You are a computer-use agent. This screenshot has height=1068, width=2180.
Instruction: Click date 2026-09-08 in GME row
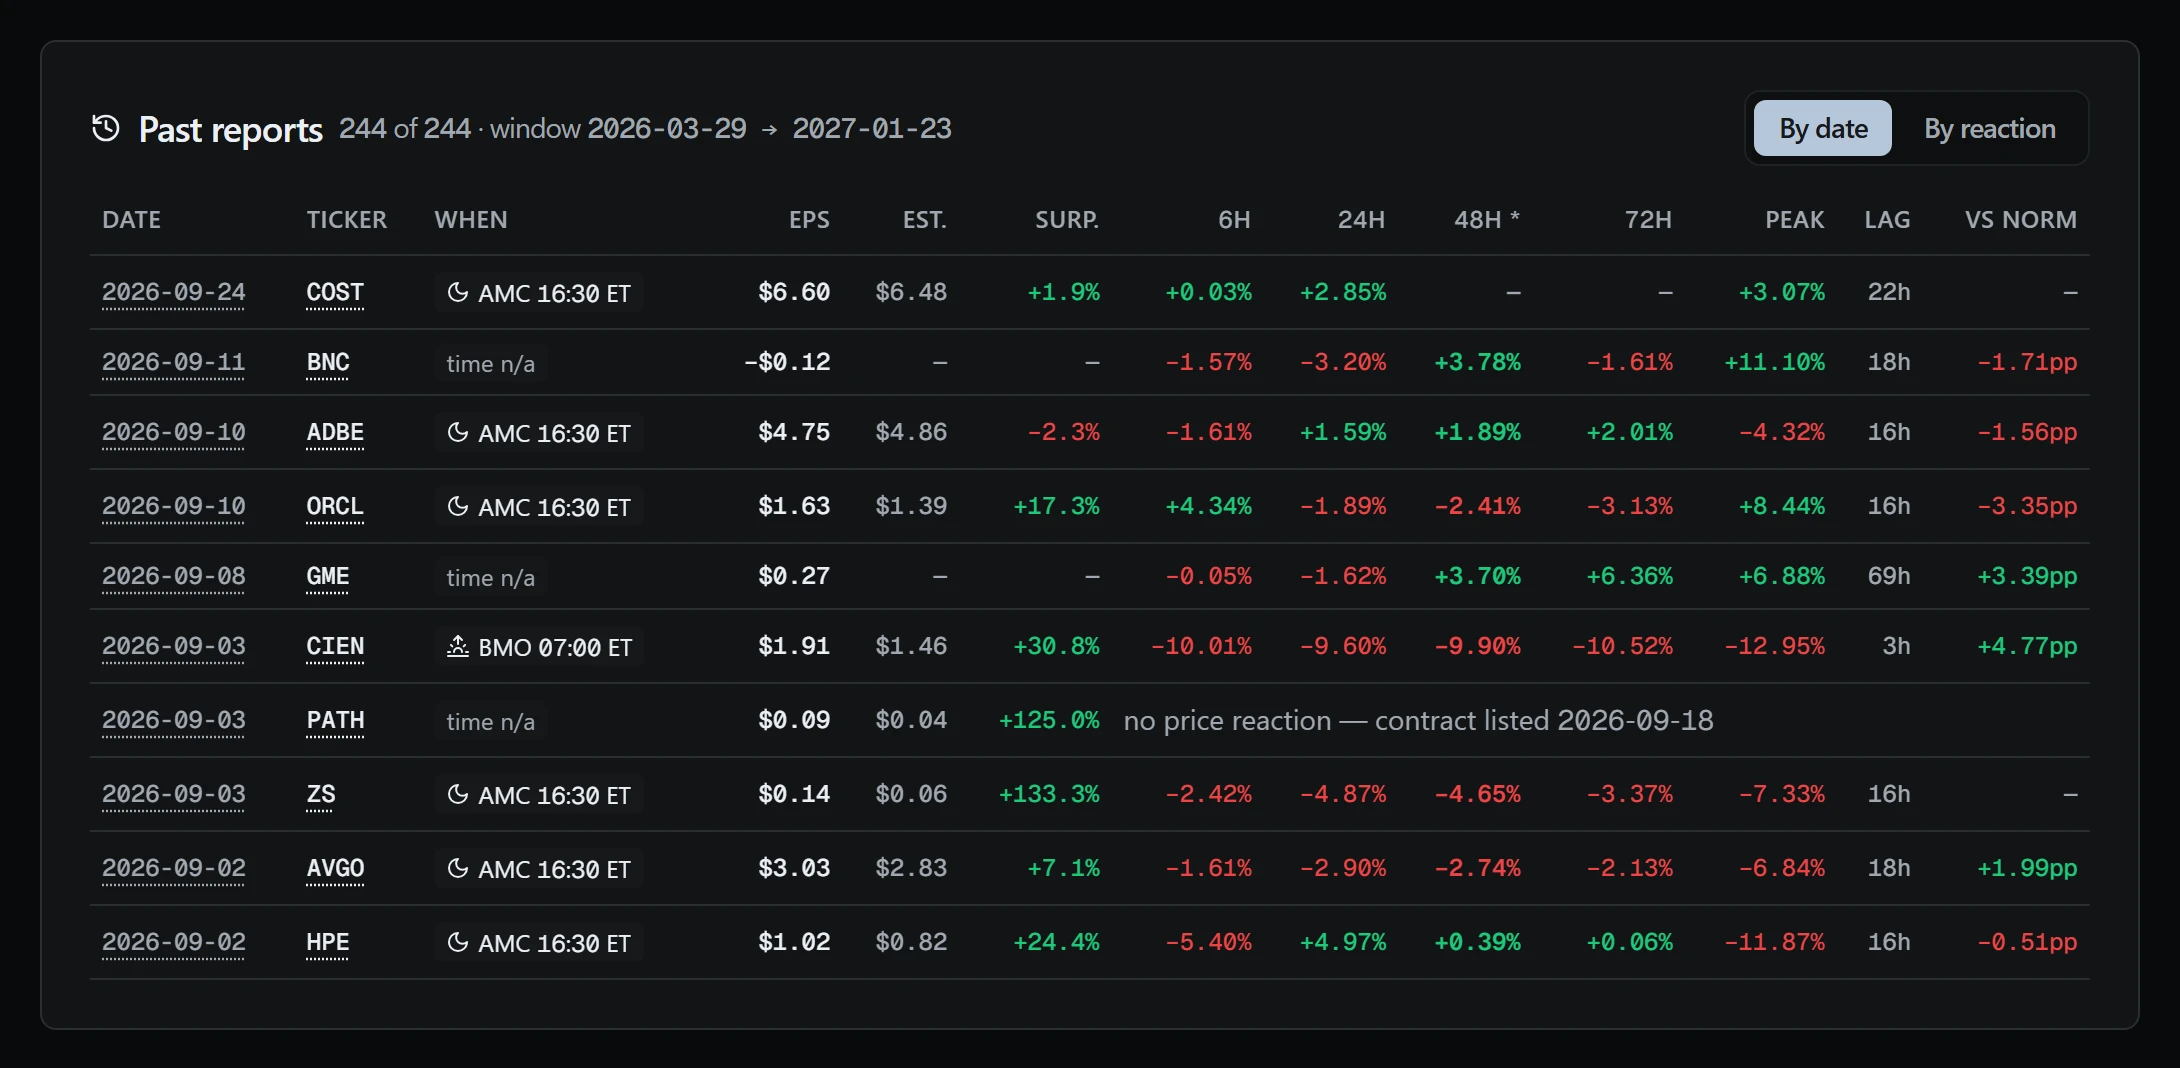coord(174,577)
